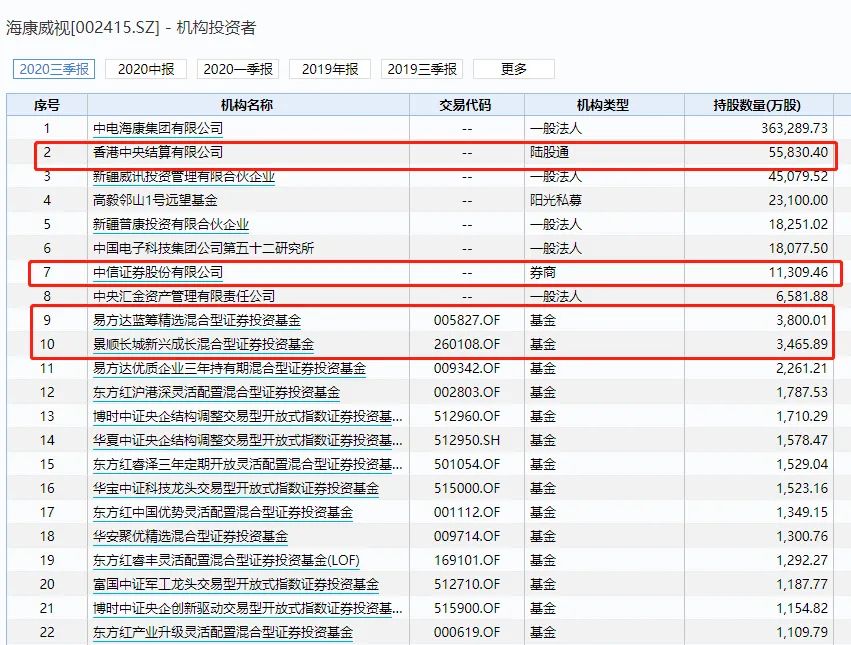This screenshot has width=851, height=645.
Task: Select the 阳光私募 institution type cell
Action: coord(556,200)
